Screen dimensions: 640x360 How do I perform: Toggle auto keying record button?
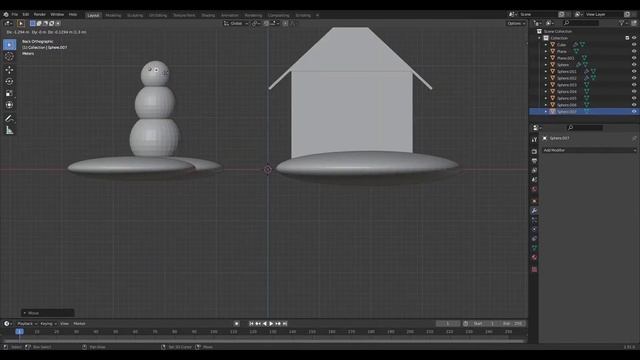coord(236,324)
